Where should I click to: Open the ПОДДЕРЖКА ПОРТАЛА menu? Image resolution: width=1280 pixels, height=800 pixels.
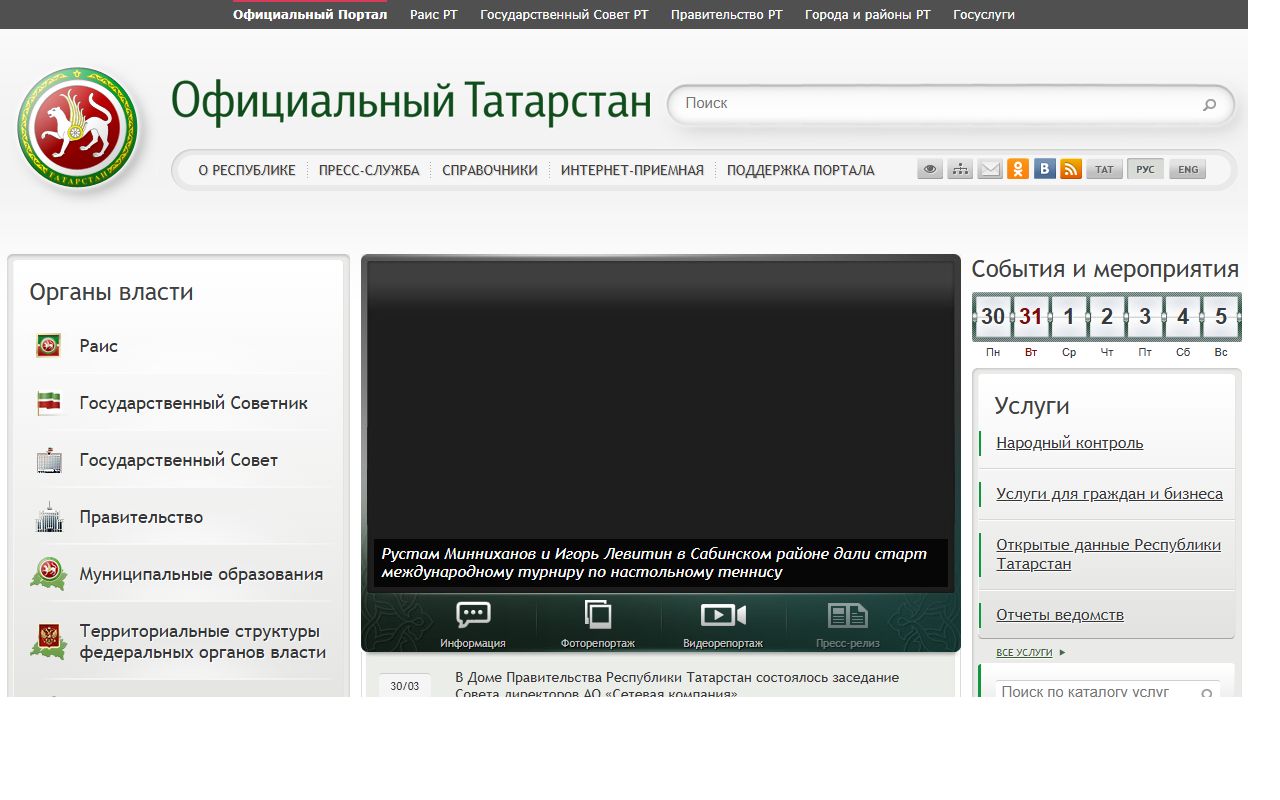pyautogui.click(x=801, y=170)
